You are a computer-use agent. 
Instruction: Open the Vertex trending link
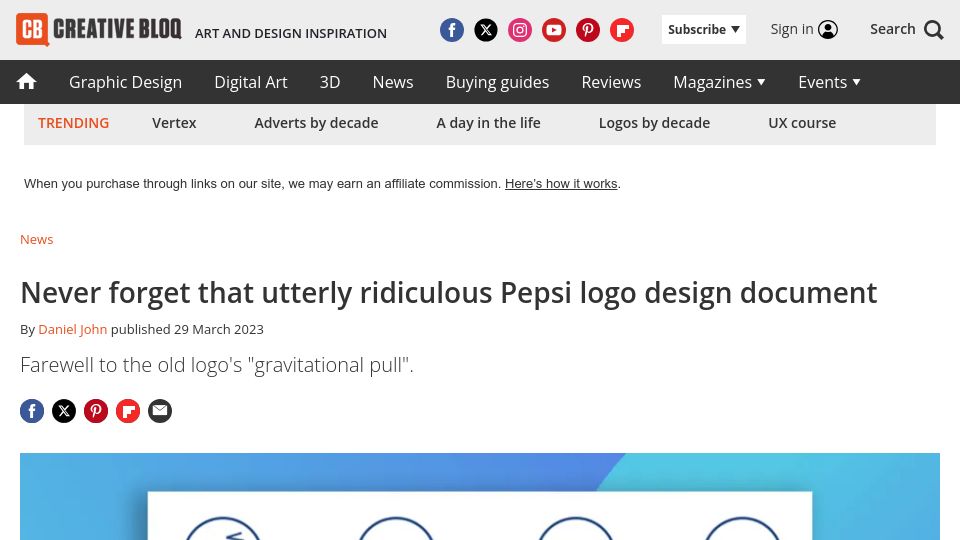pos(174,123)
